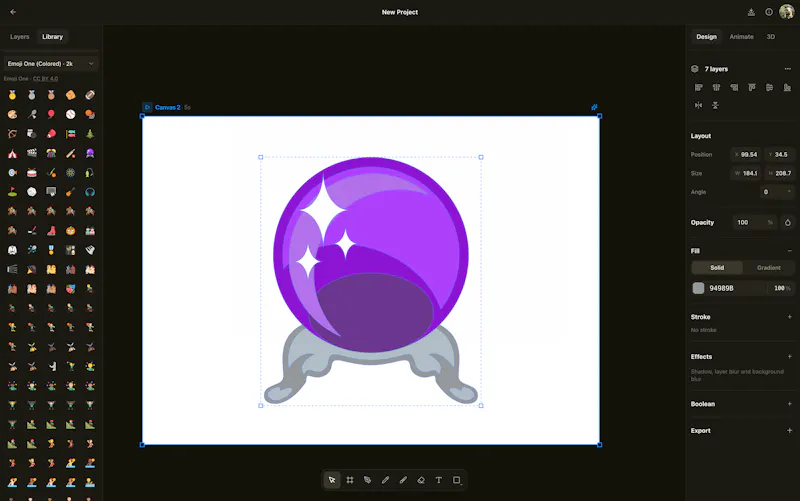Select the Text tool
This screenshot has width=800, height=501.
[439, 480]
